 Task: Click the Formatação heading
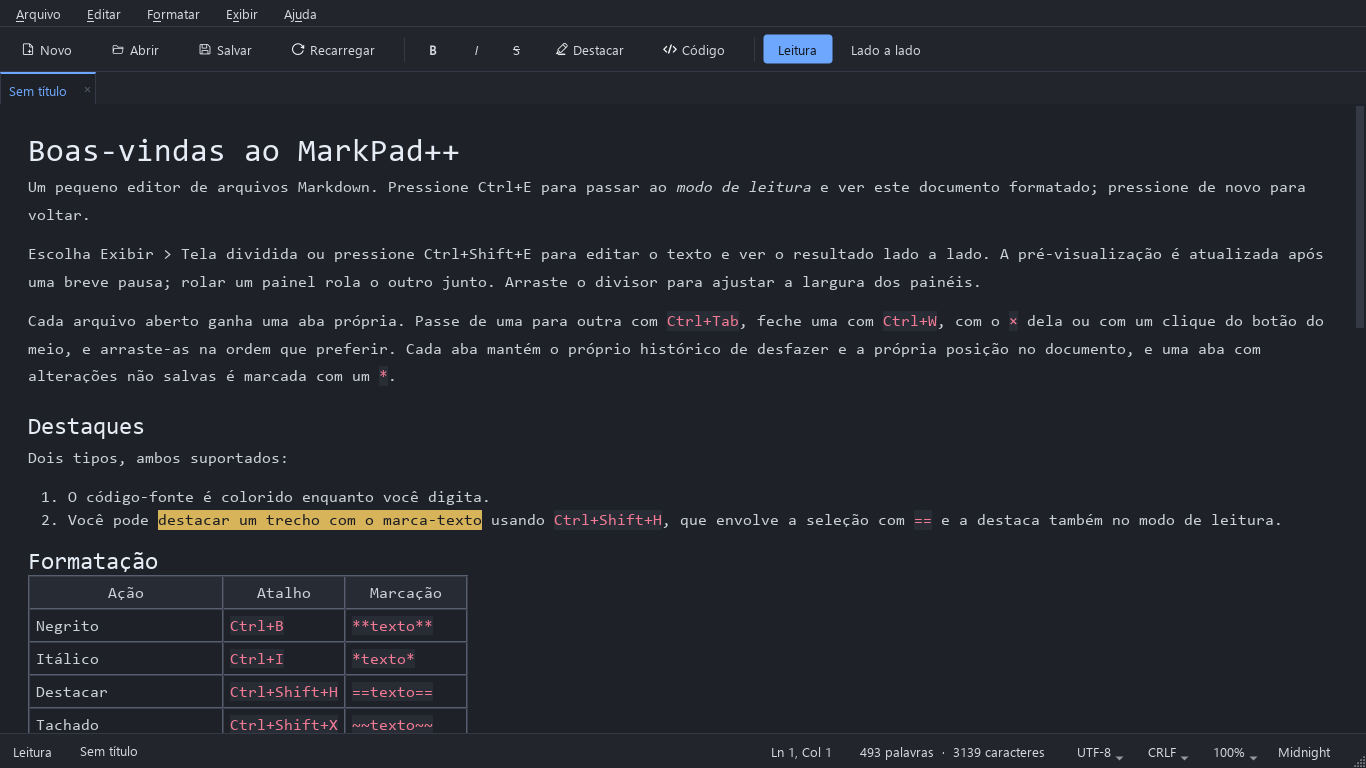(93, 561)
